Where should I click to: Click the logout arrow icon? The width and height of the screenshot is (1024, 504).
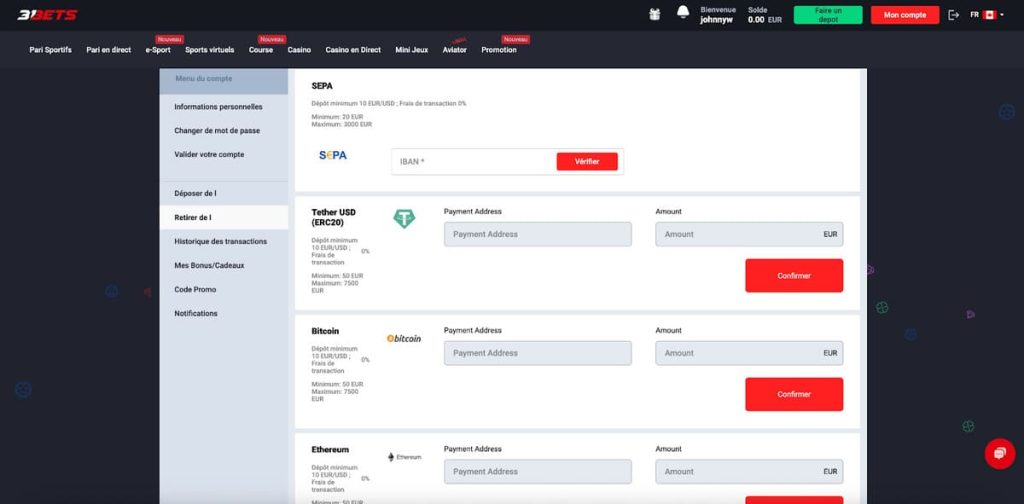click(x=953, y=14)
